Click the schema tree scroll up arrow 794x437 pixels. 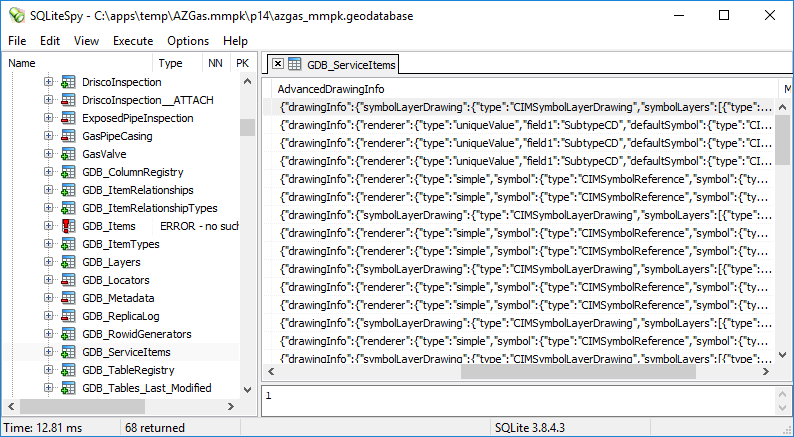point(248,82)
